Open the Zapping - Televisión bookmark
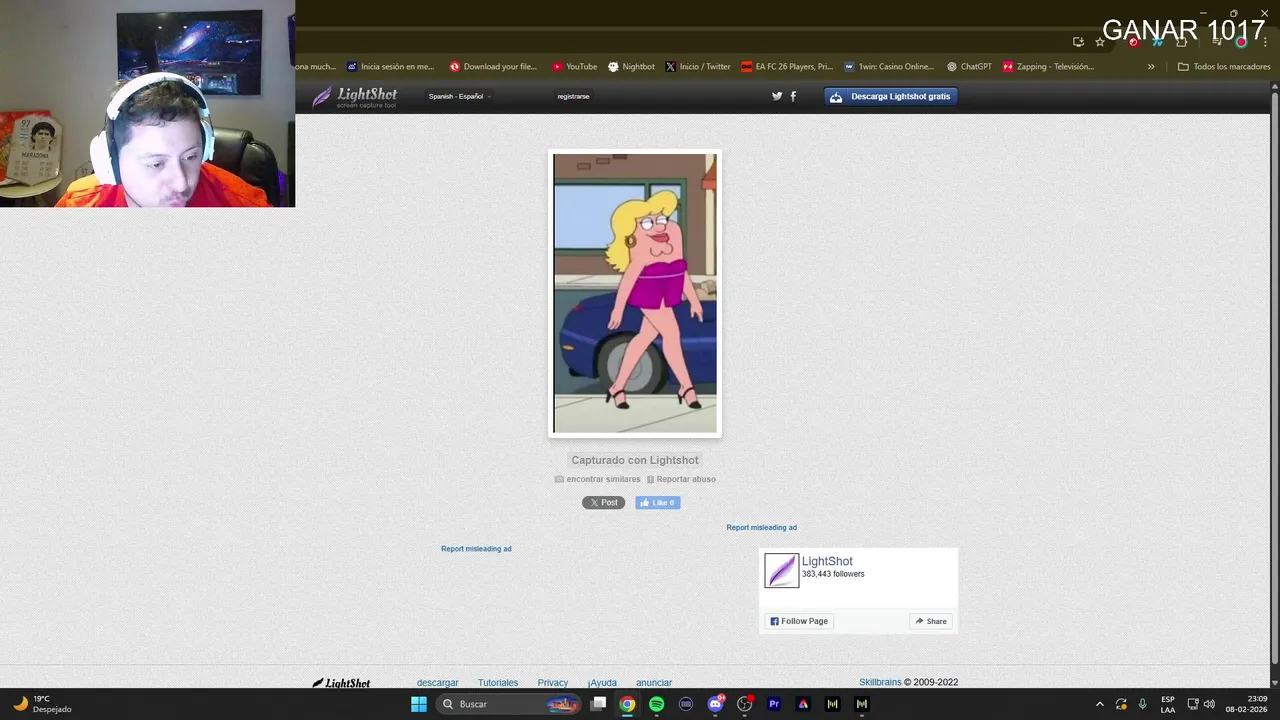Image resolution: width=1280 pixels, height=720 pixels. [x=1049, y=67]
